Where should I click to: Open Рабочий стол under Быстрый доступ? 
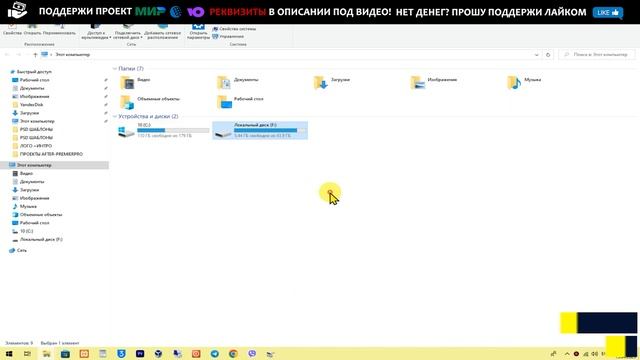(31, 80)
